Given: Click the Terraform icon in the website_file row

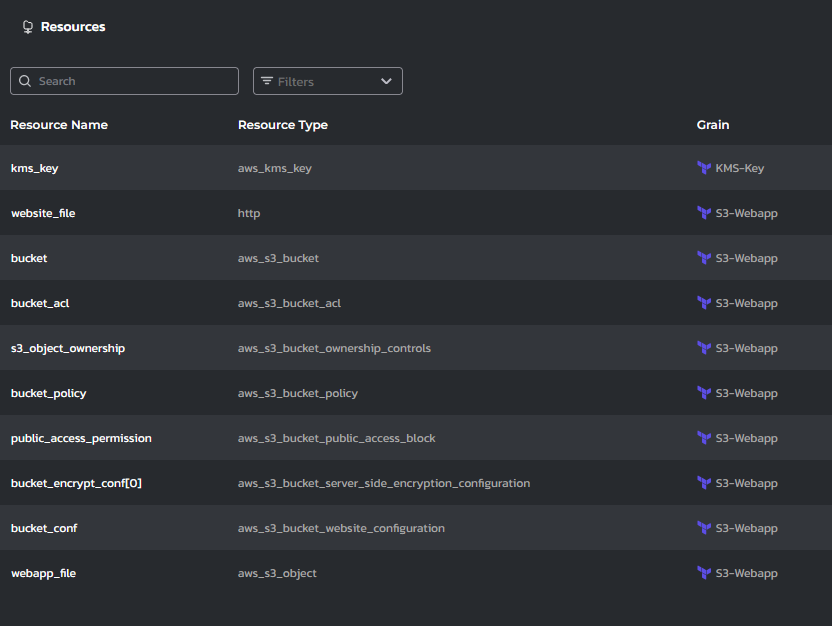Looking at the screenshot, I should (704, 213).
